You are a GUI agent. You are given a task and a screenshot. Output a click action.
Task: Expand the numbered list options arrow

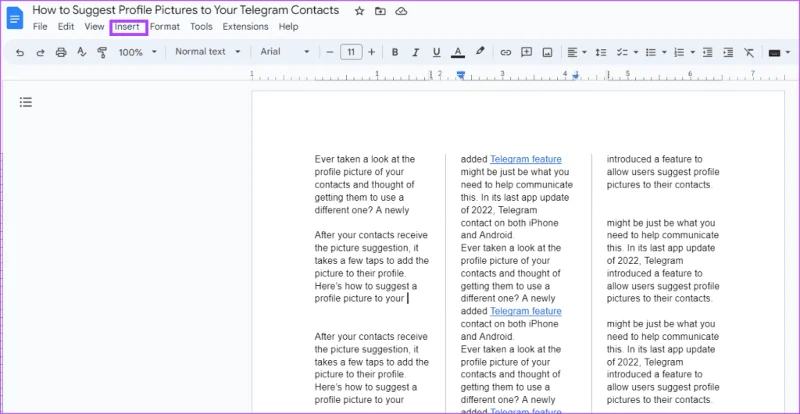pyautogui.click(x=692, y=52)
